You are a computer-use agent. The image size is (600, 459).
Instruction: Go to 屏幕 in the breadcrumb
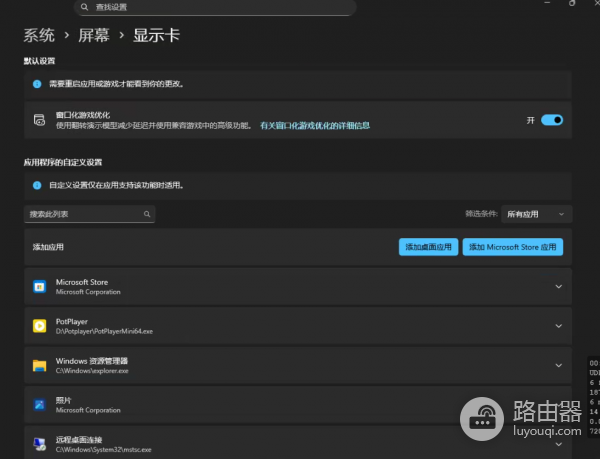[94, 36]
